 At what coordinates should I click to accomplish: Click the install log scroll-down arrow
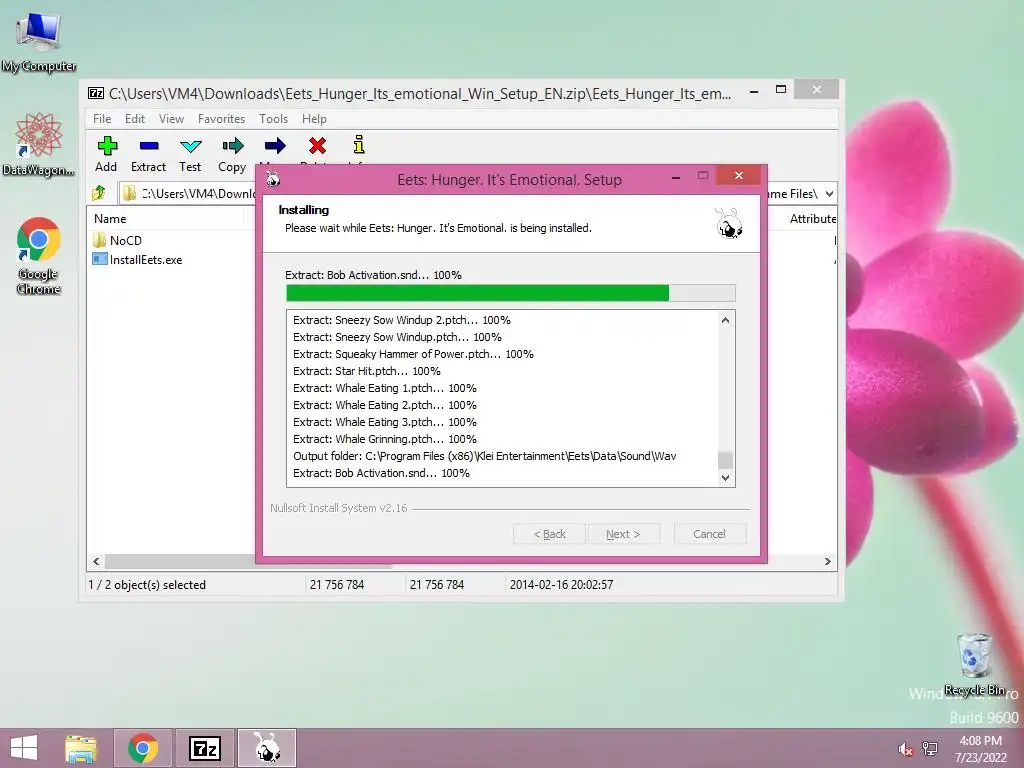point(725,477)
